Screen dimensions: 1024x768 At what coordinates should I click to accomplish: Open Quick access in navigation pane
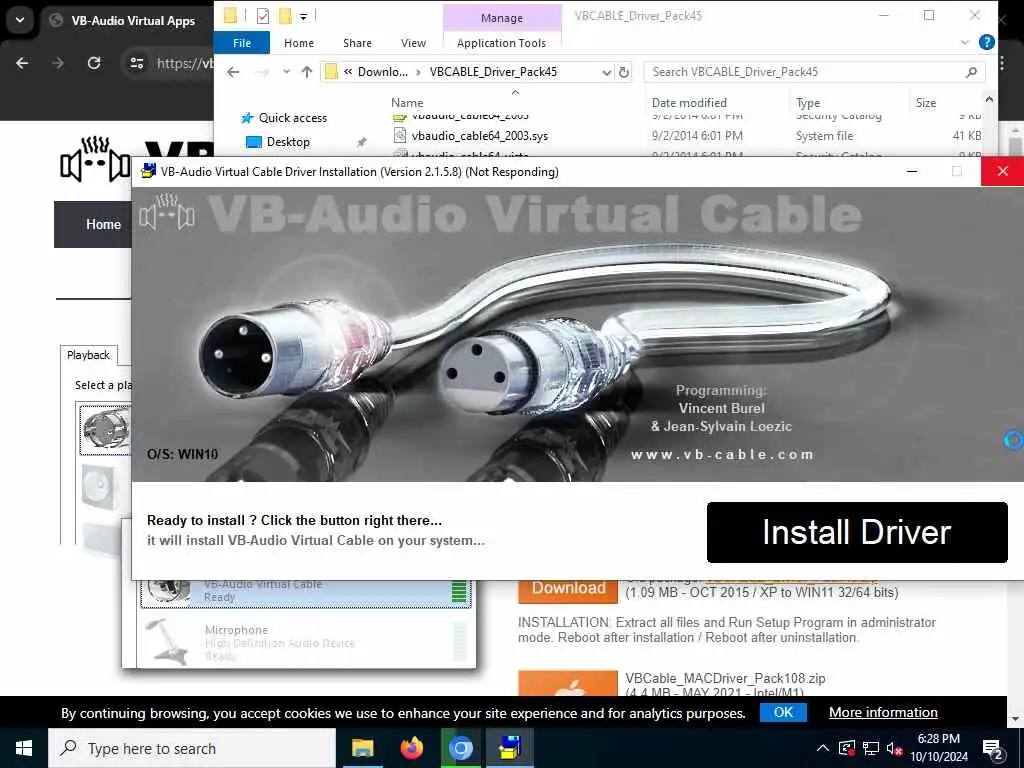(x=292, y=118)
